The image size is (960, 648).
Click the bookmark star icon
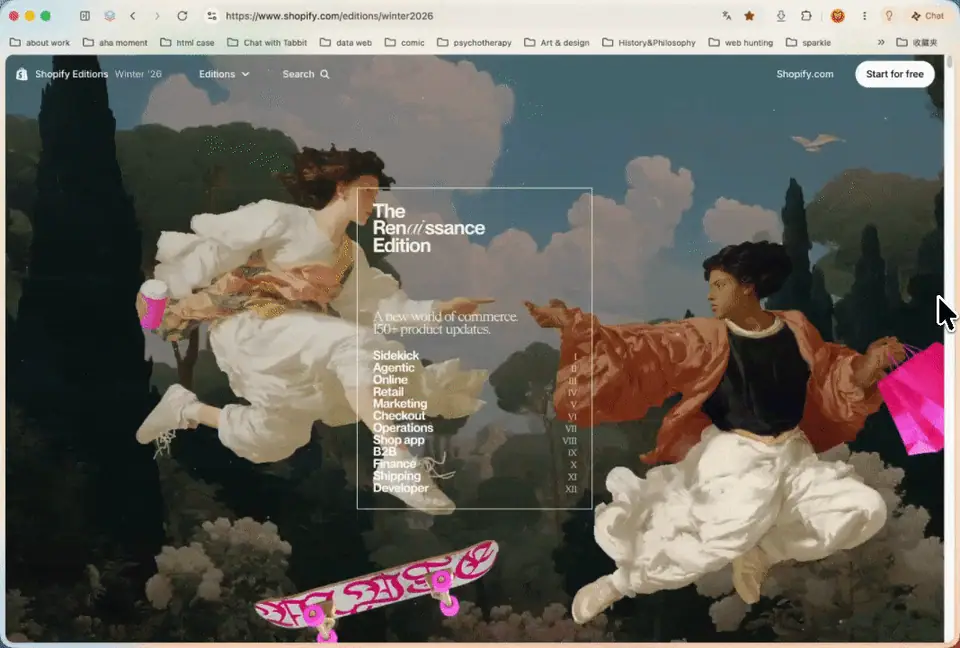[x=749, y=16]
